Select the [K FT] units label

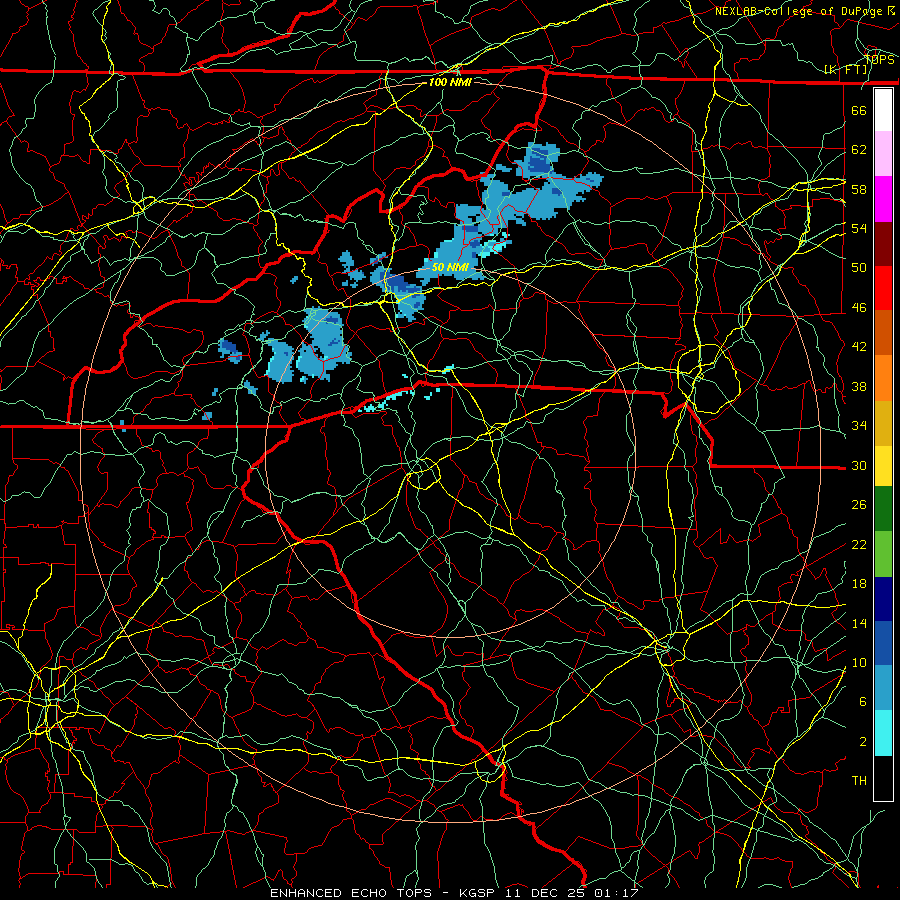[x=846, y=70]
